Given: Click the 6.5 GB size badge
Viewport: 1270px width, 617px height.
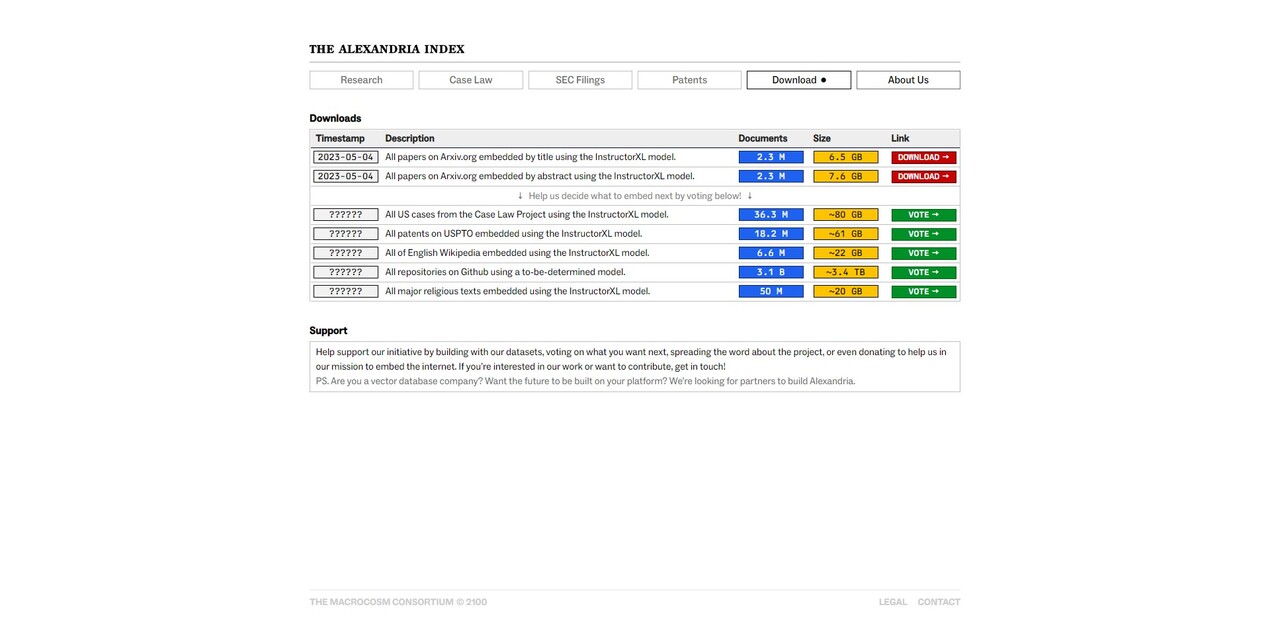Looking at the screenshot, I should pos(845,156).
